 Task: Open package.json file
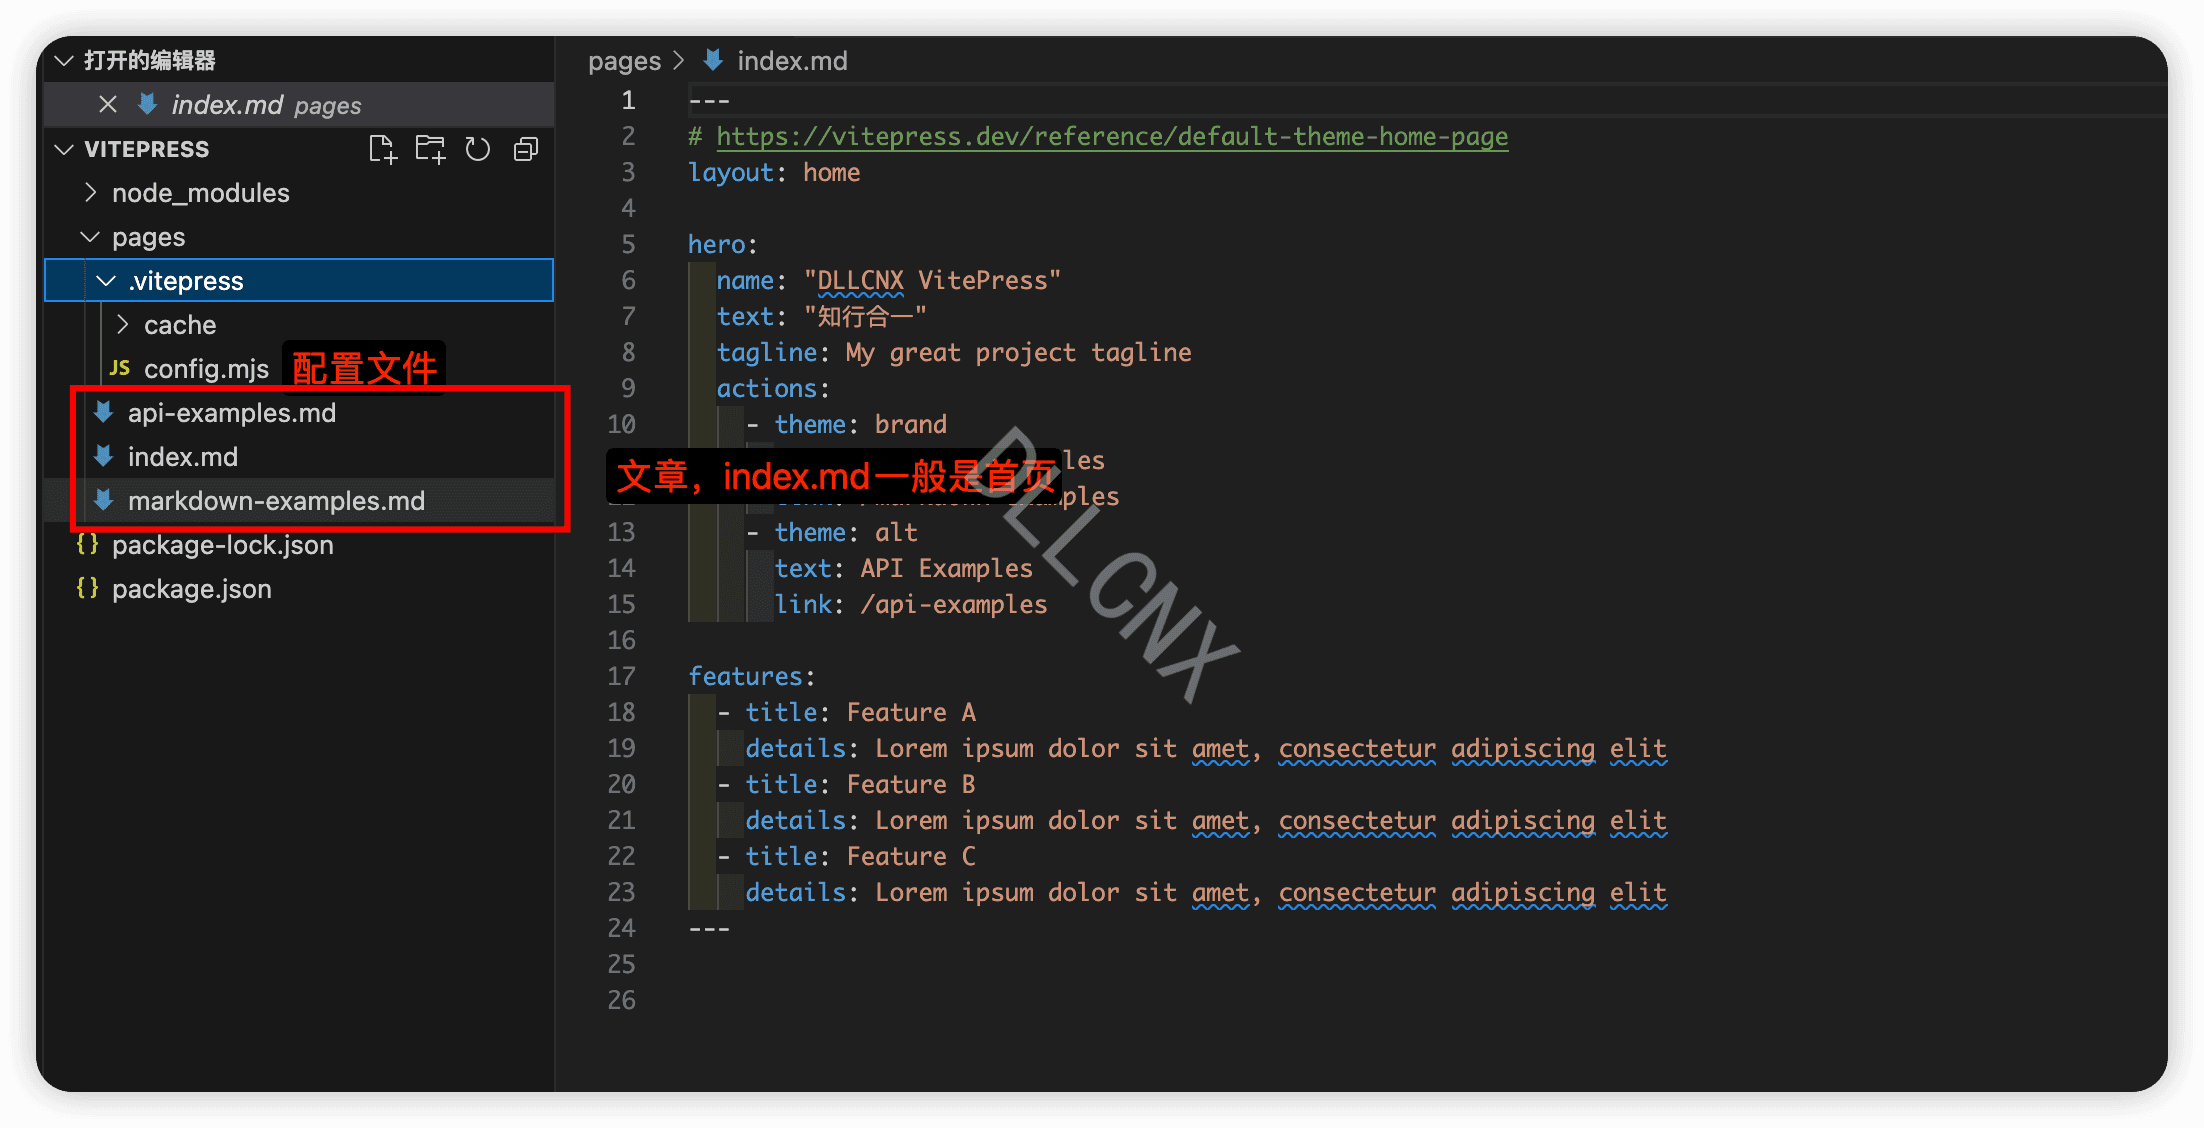pyautogui.click(x=192, y=589)
